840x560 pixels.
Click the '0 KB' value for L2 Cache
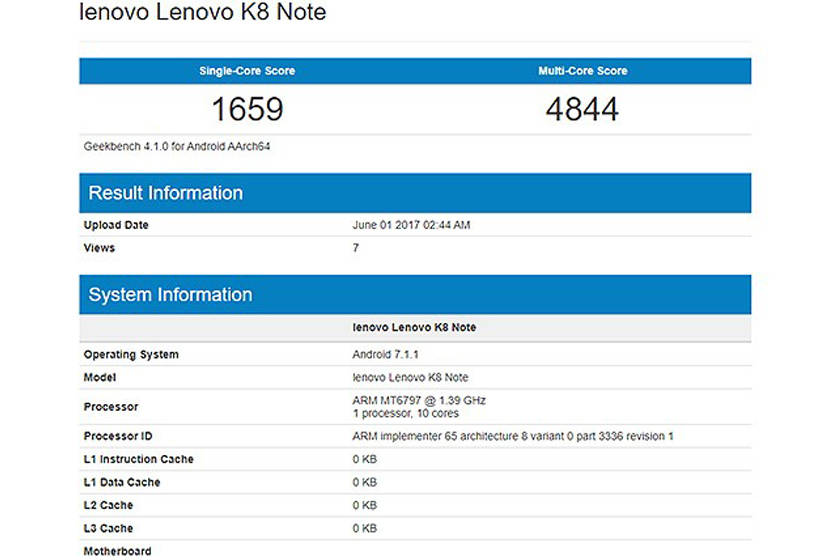click(x=365, y=505)
